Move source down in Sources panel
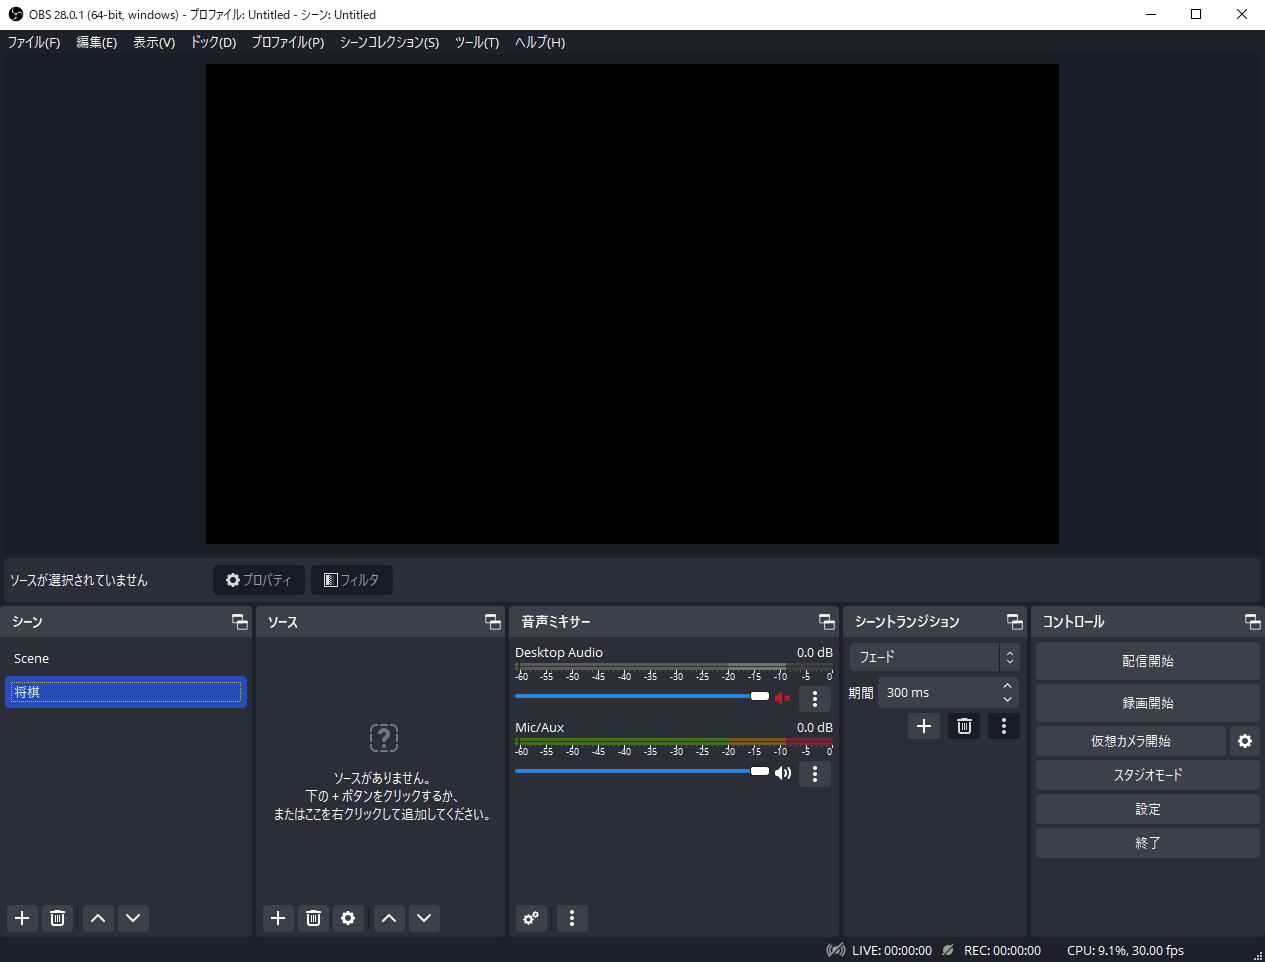1265x962 pixels. (424, 918)
